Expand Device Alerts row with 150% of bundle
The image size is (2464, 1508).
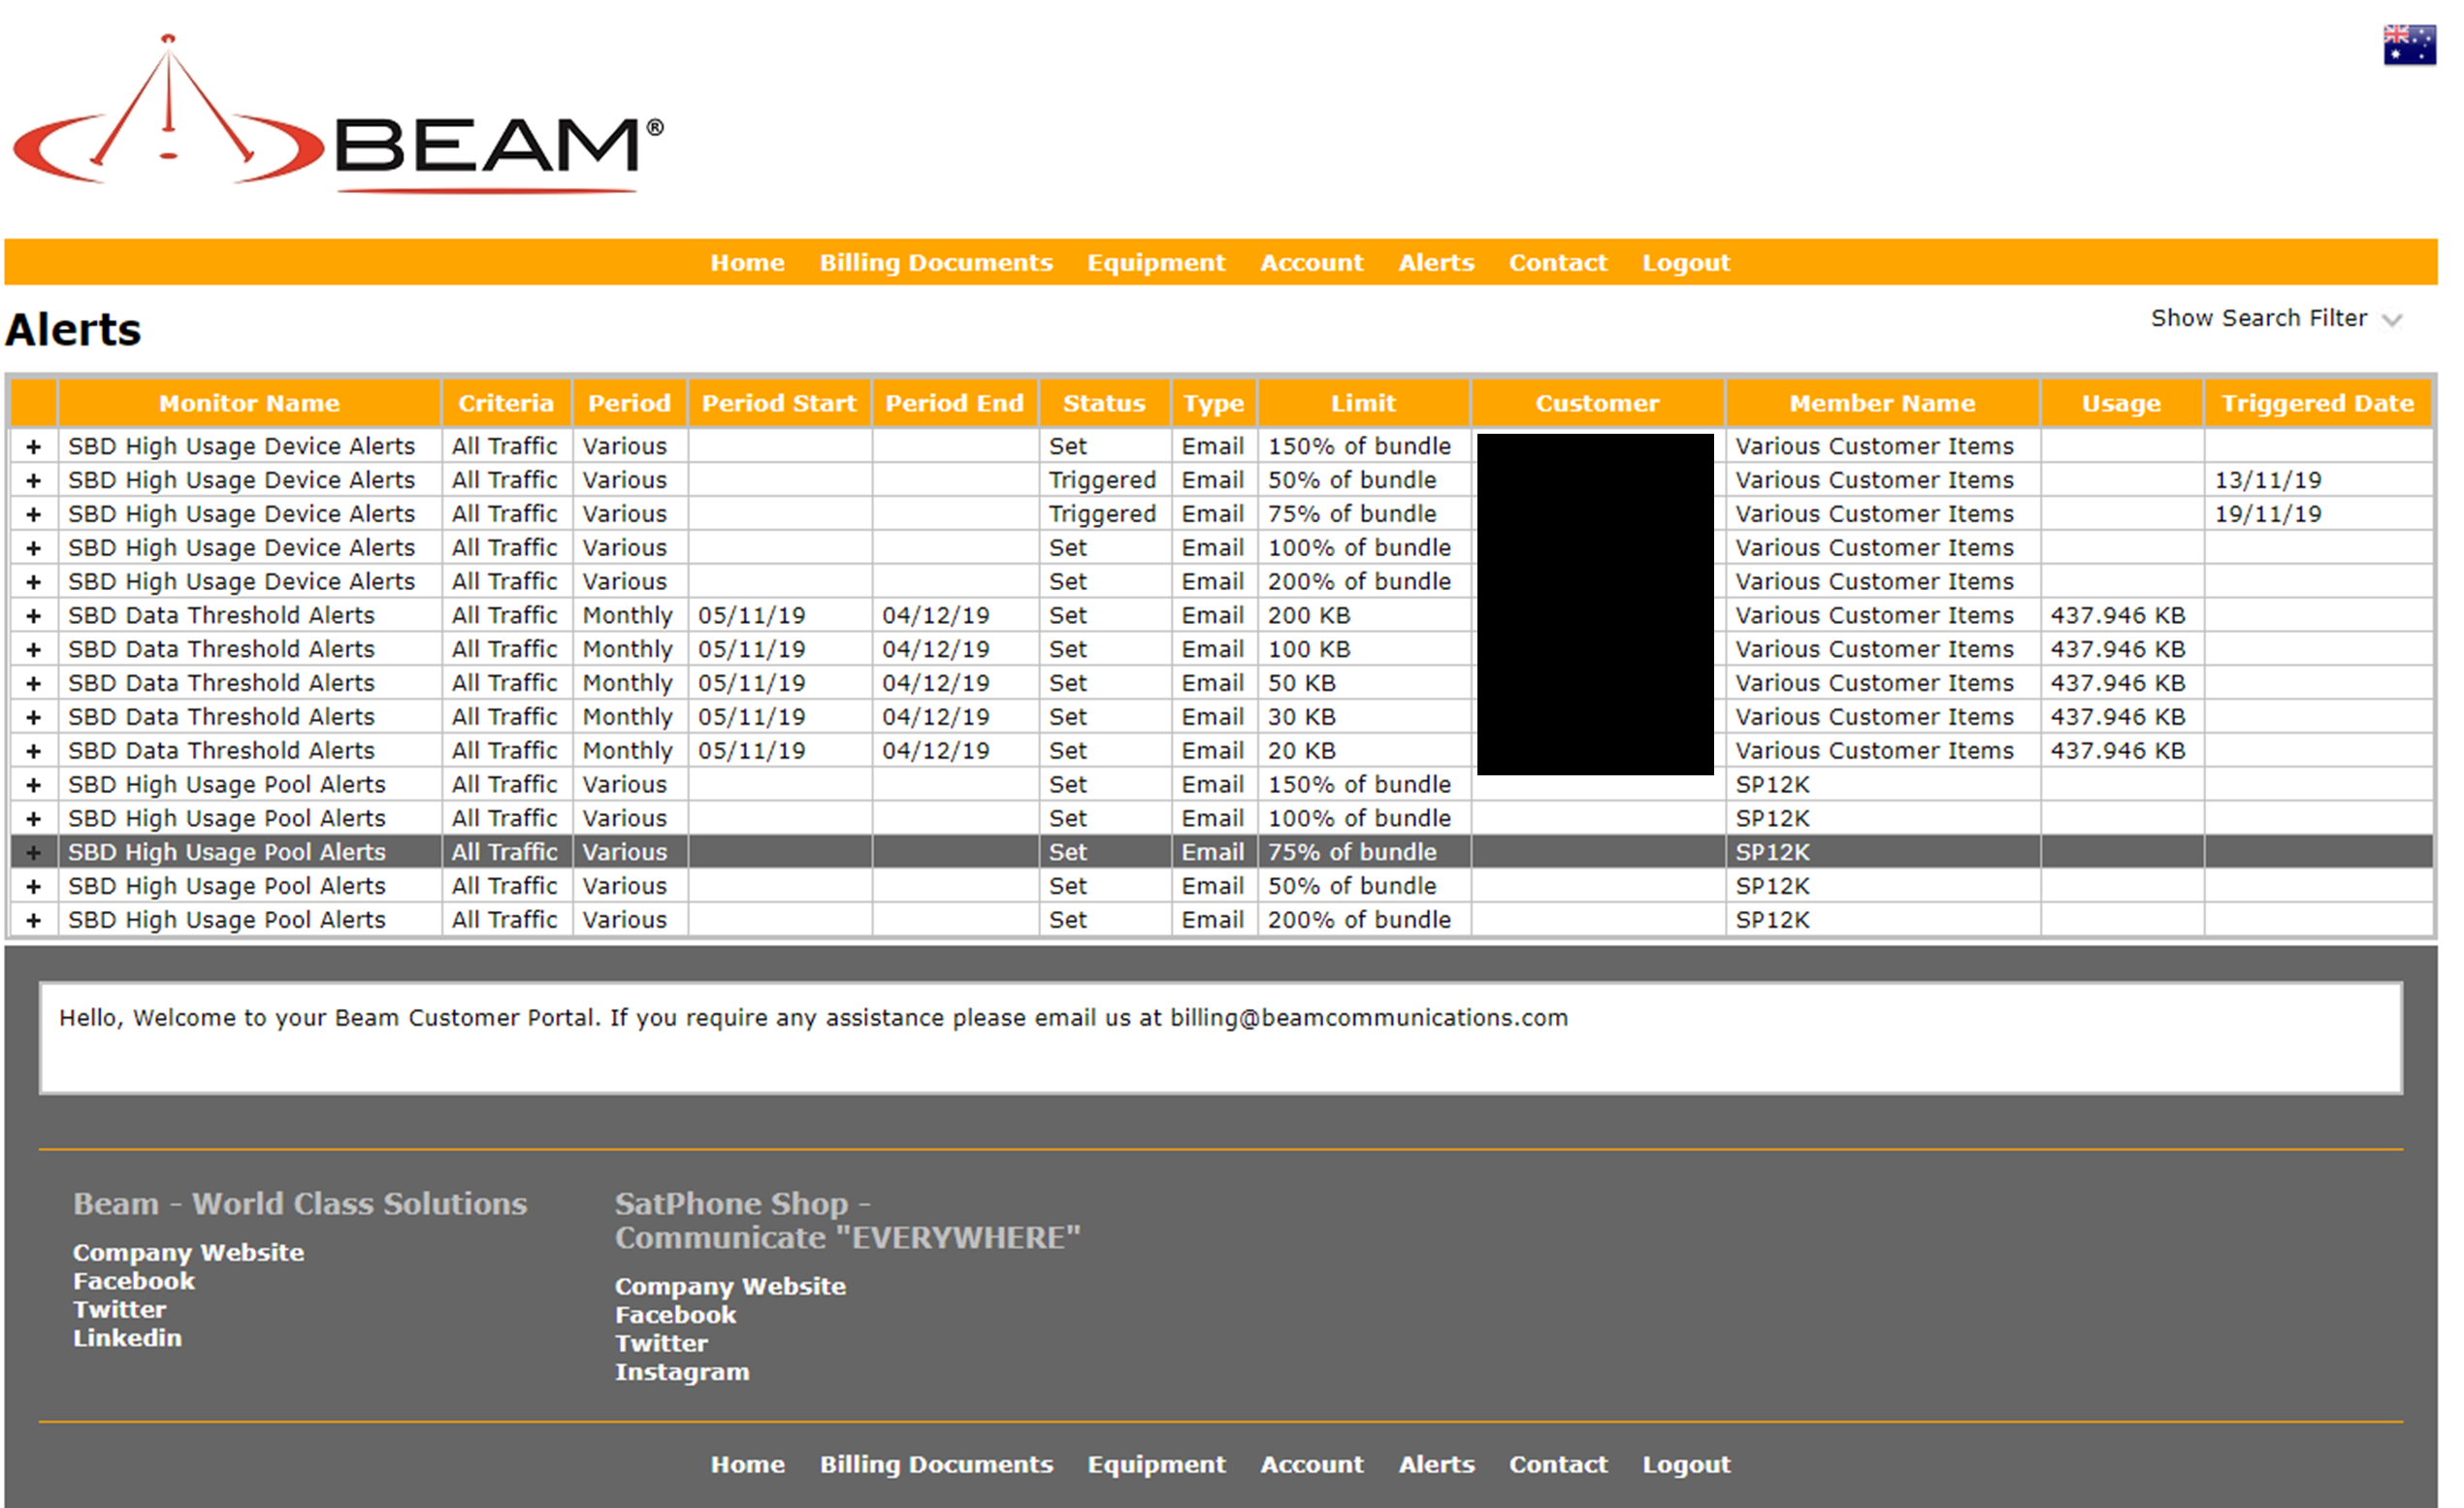pyautogui.click(x=33, y=447)
